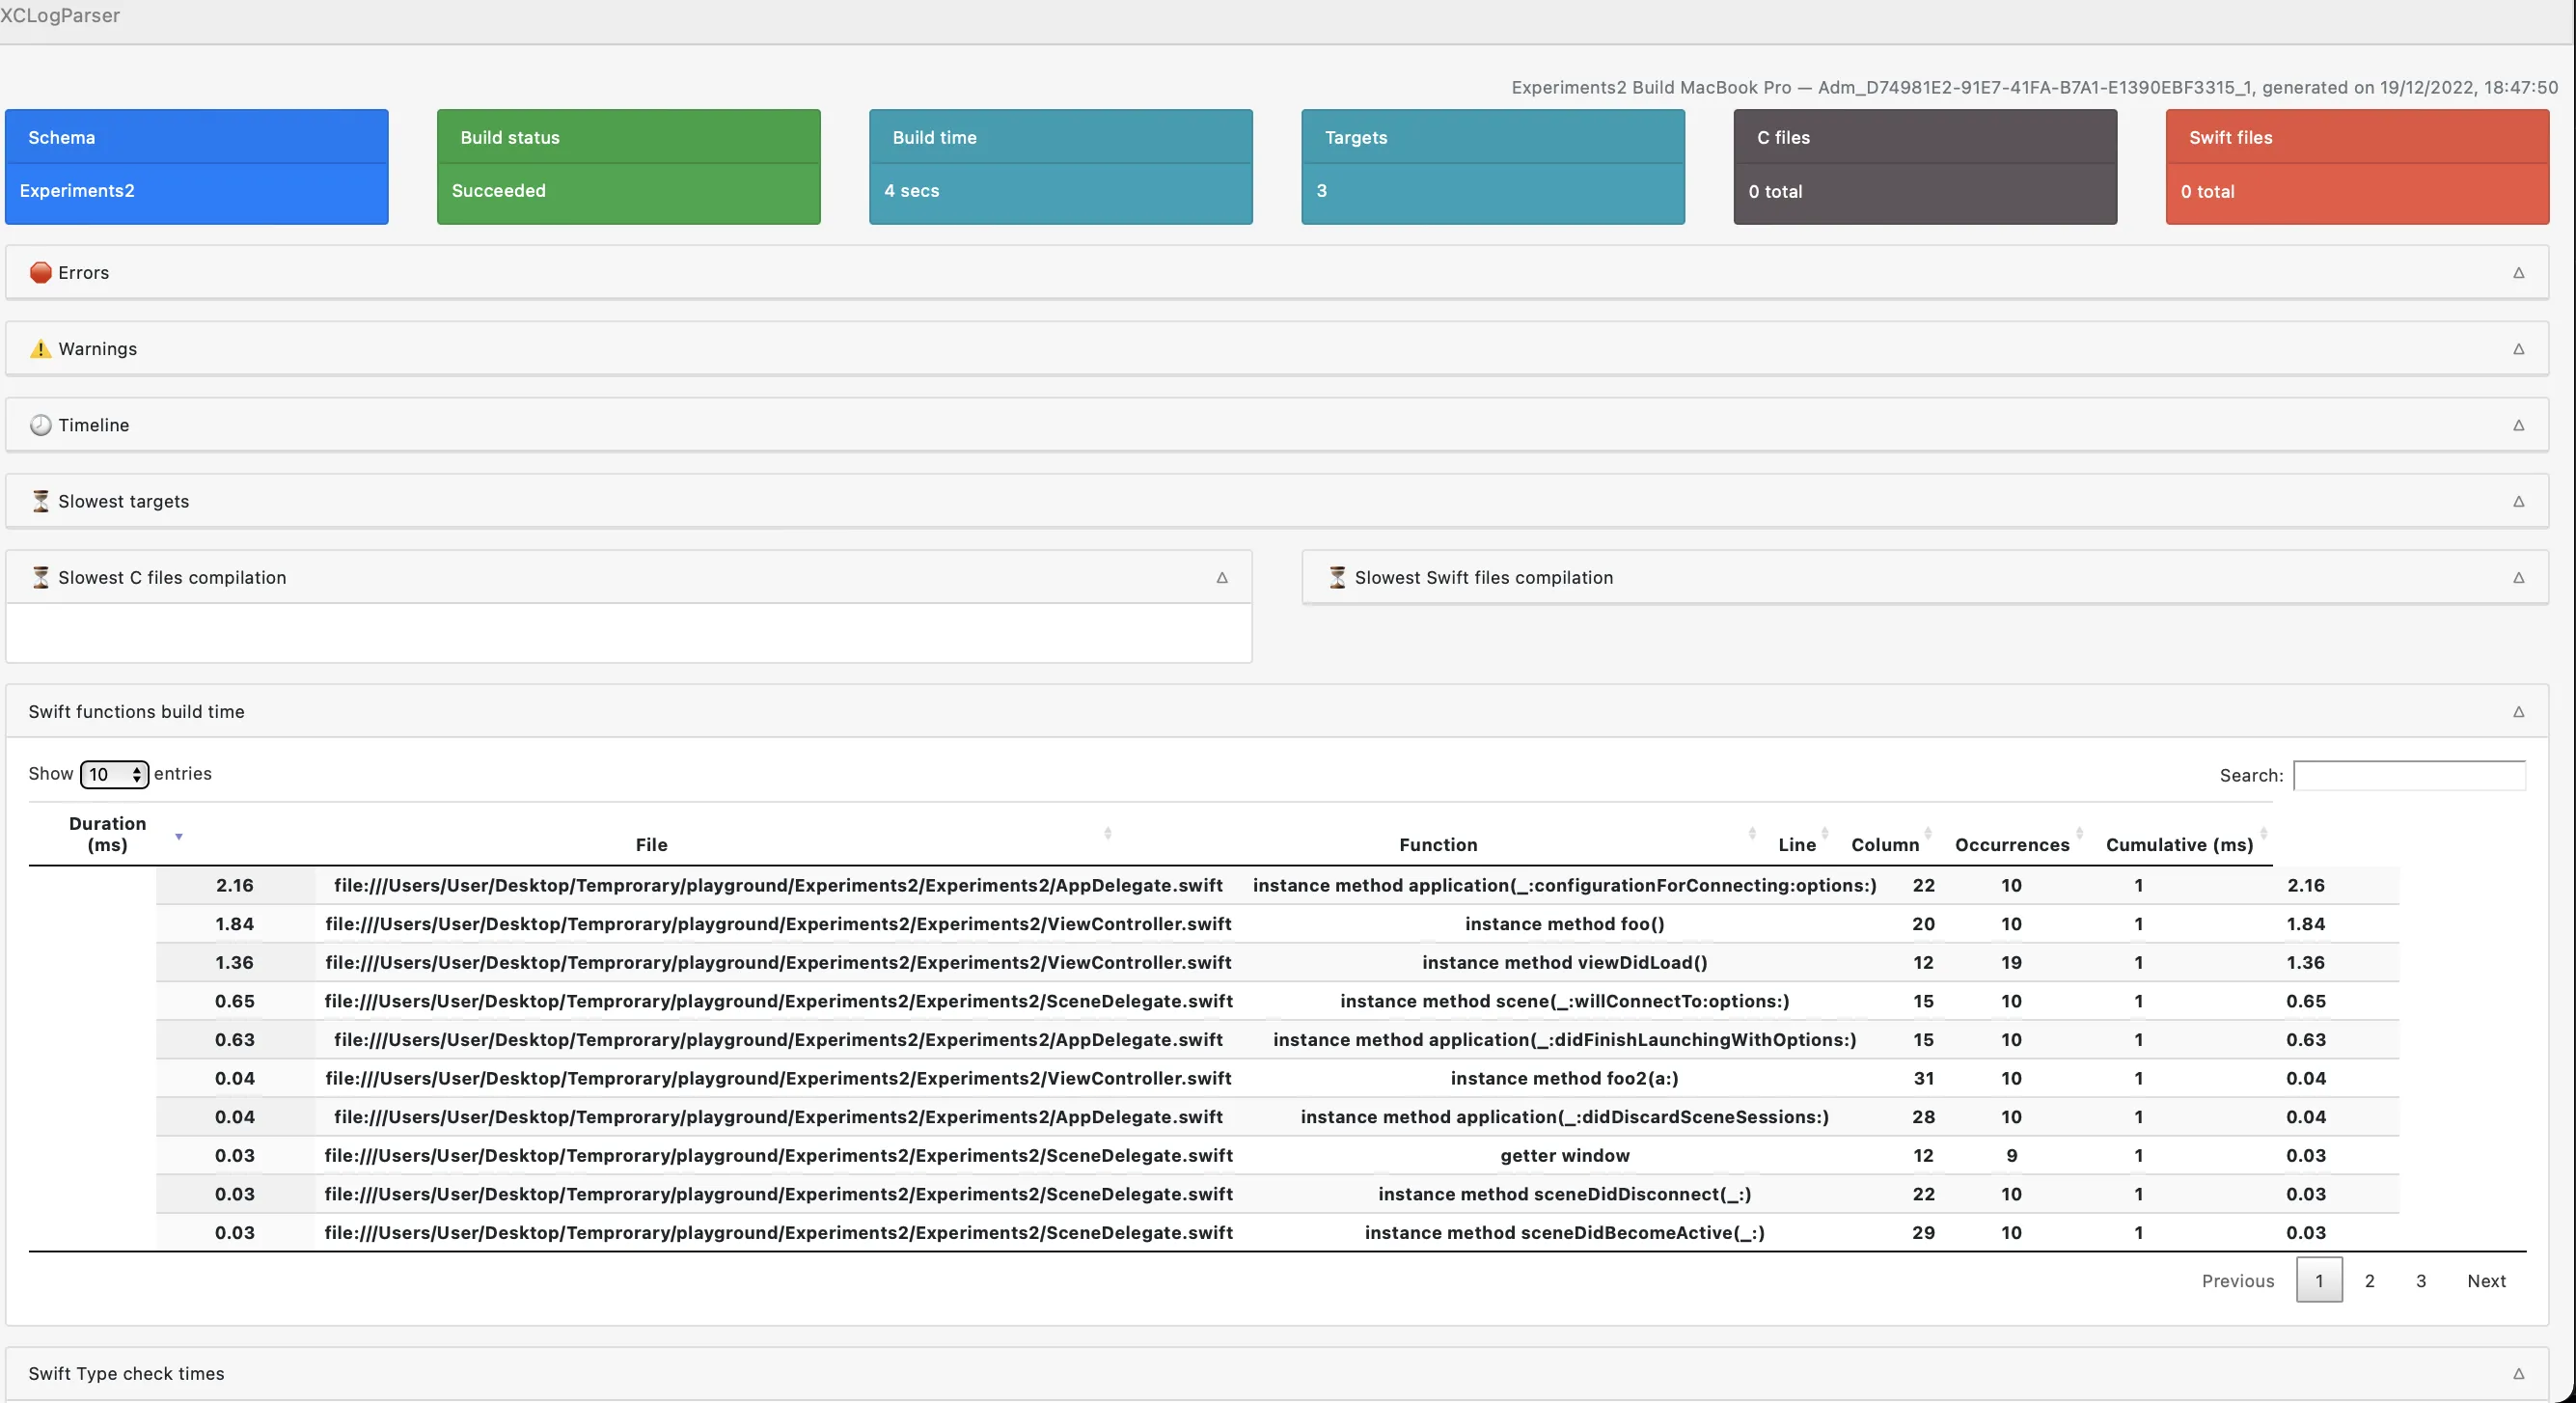This screenshot has height=1403, width=2576.
Task: Expand the Errors section triangle
Action: click(x=2518, y=273)
